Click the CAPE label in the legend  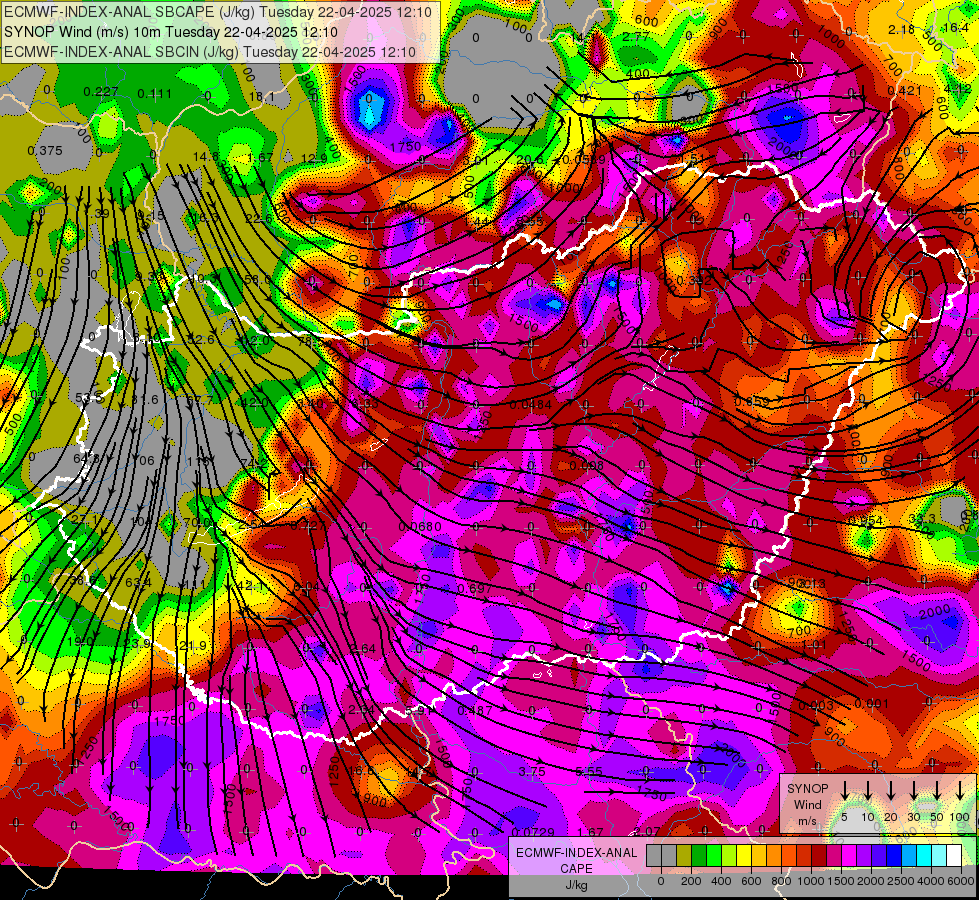(576, 869)
